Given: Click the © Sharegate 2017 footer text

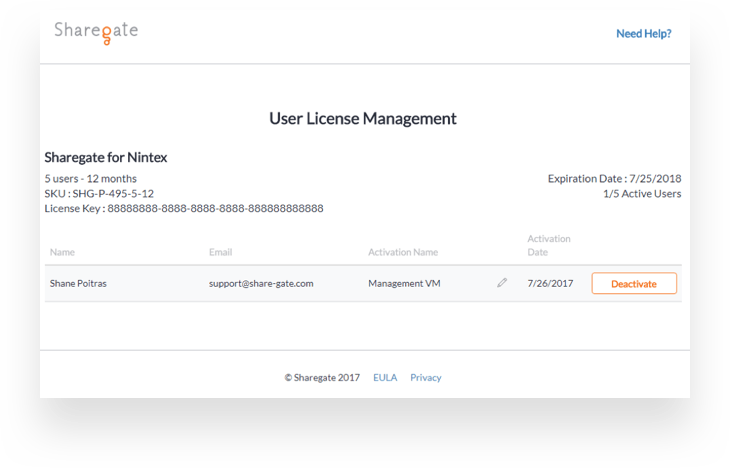Looking at the screenshot, I should click(322, 378).
